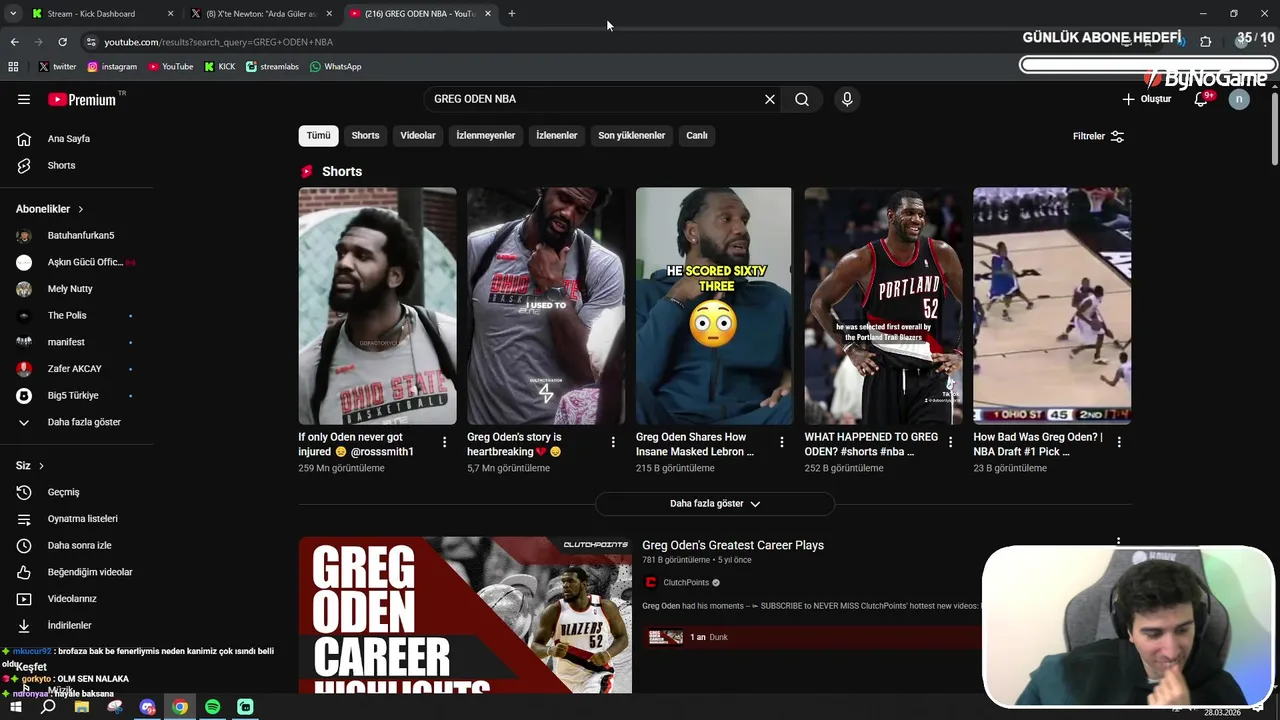Select the Videolar filter chip
The width and height of the screenshot is (1280, 720).
point(418,135)
